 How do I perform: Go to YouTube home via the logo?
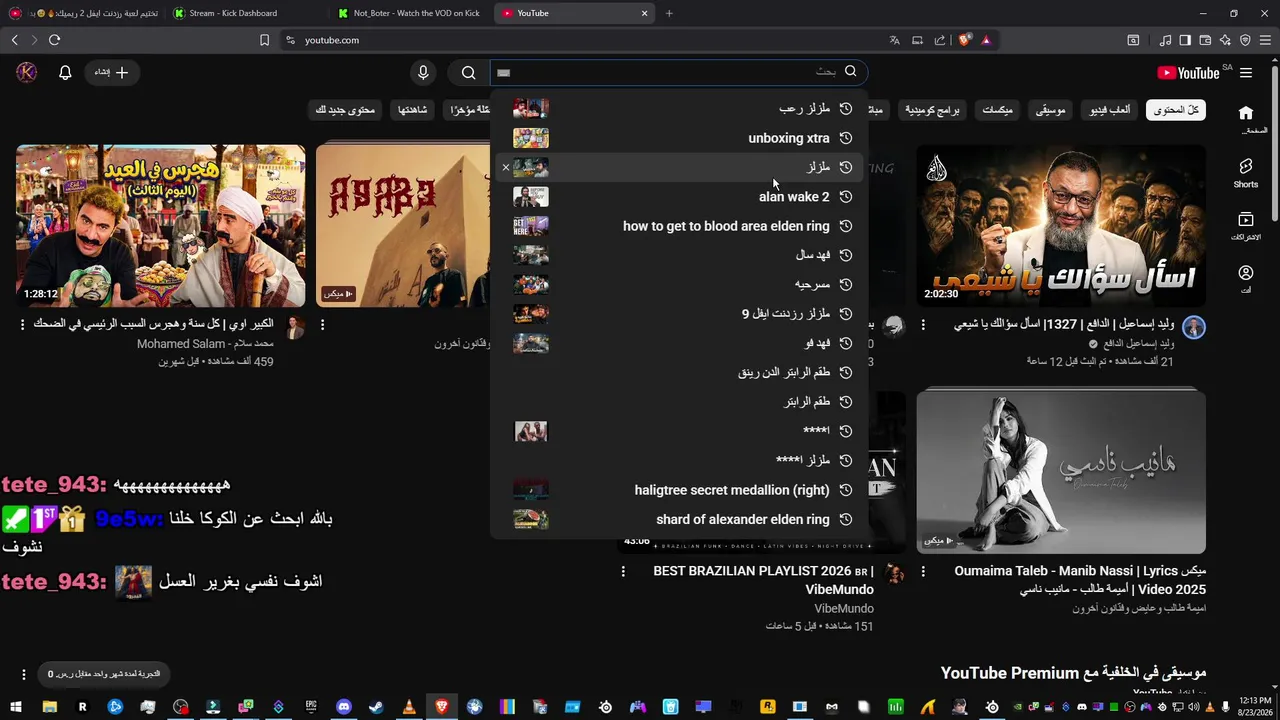pos(1188,73)
